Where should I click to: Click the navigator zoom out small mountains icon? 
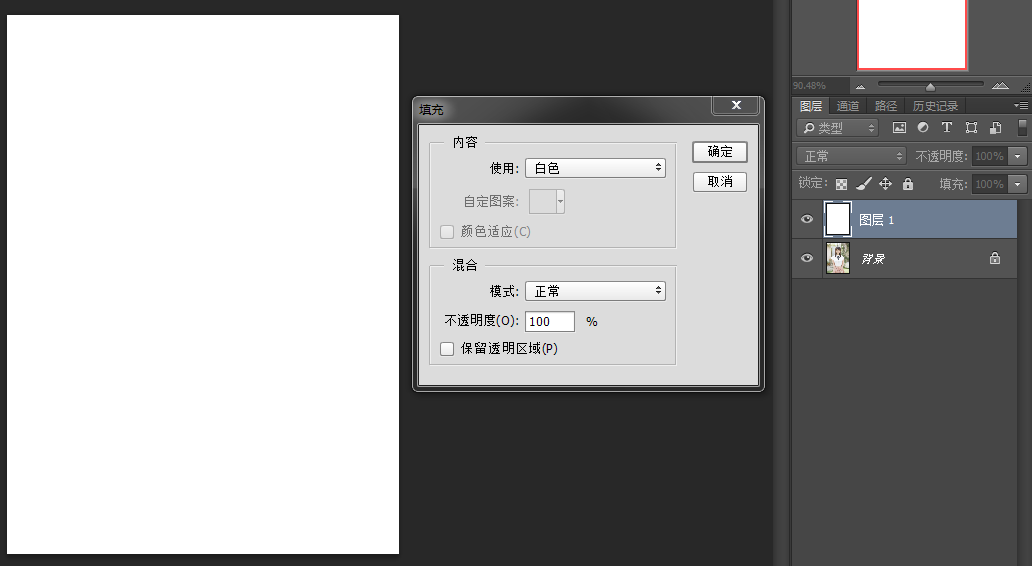tap(860, 86)
